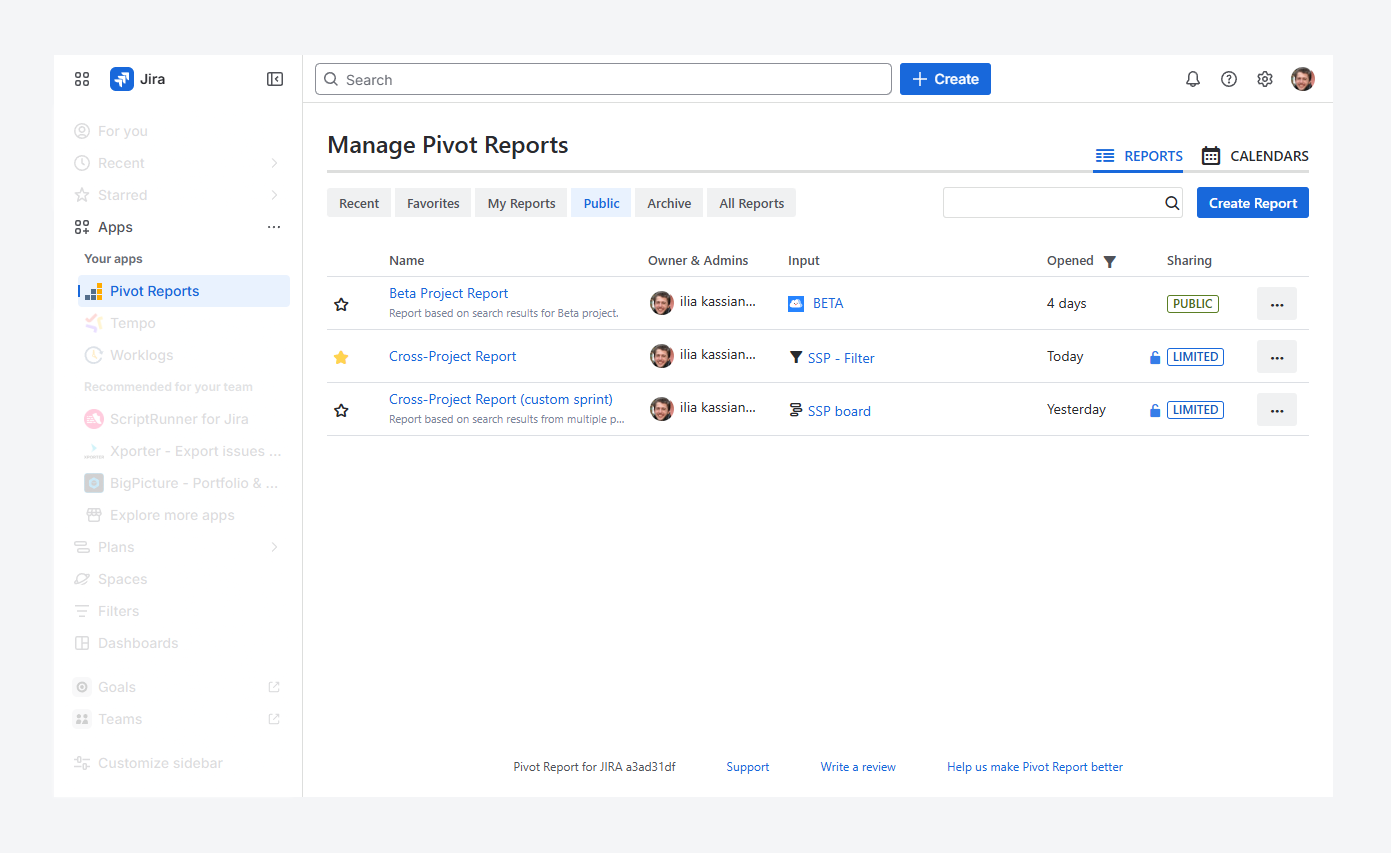Click the Write a review link

(x=858, y=767)
